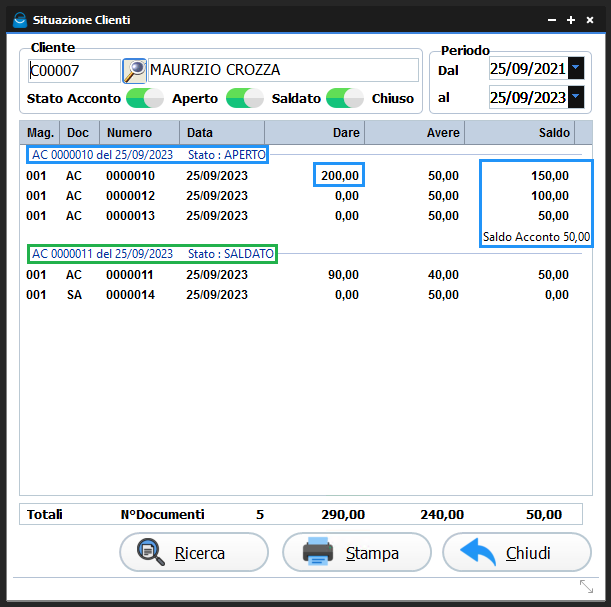Click the al date field 25/09/2023

528,97
